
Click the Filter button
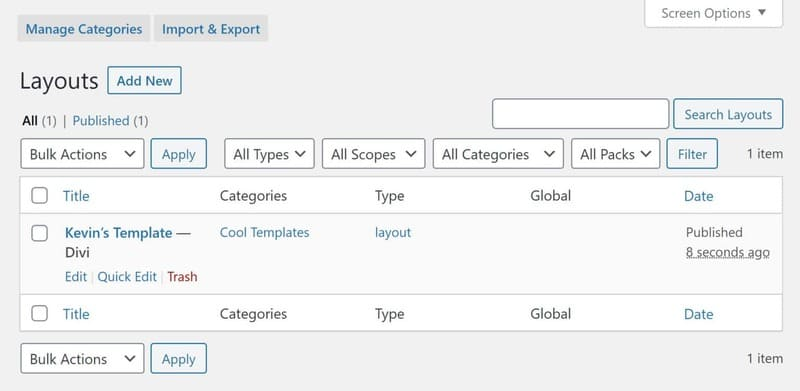click(x=692, y=154)
